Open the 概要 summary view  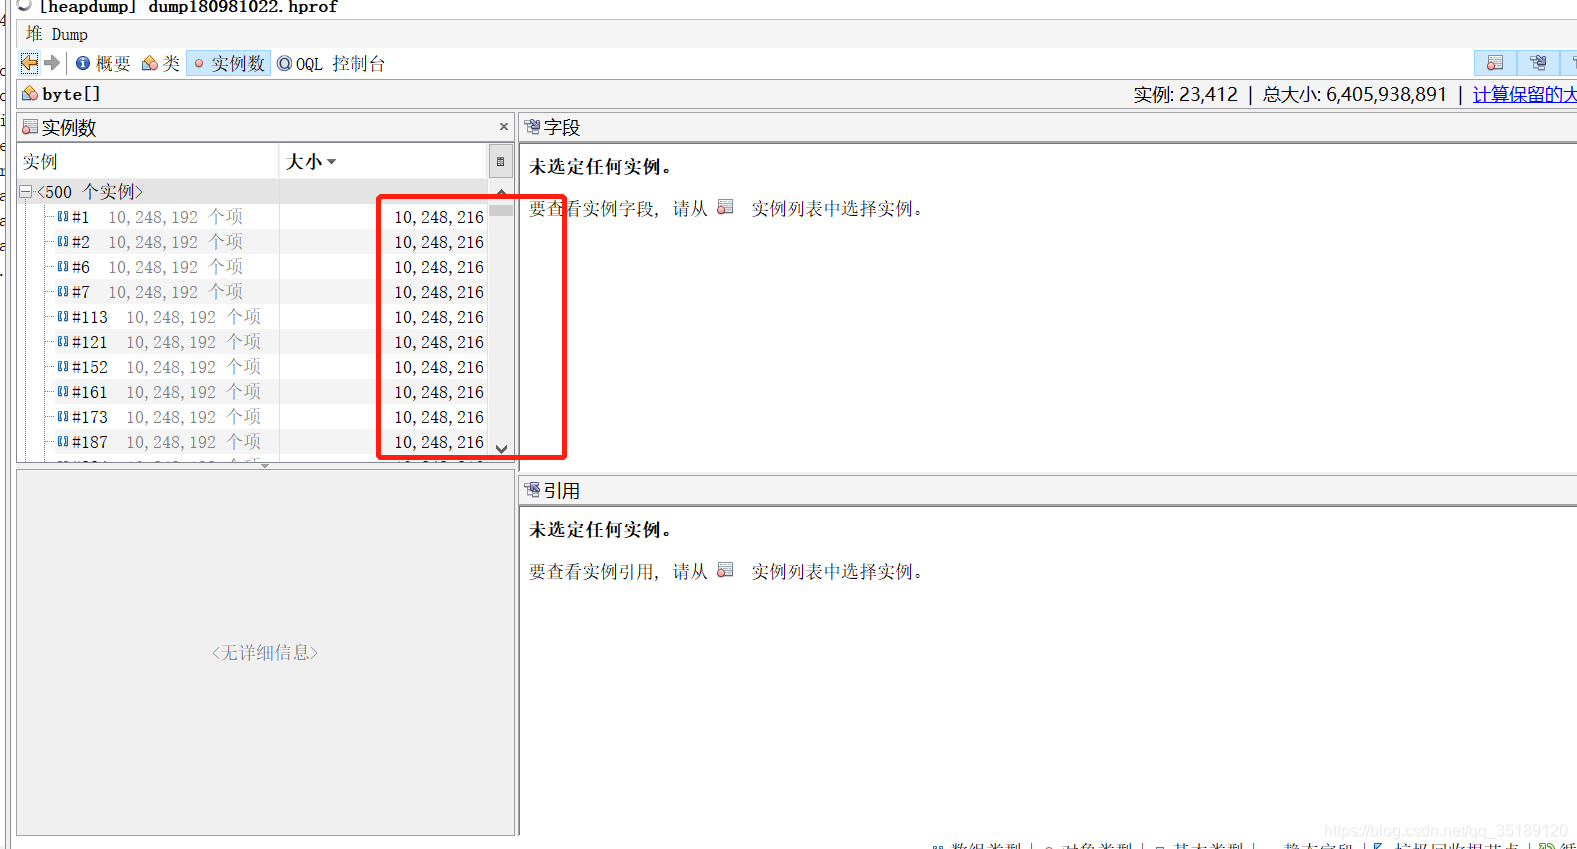pos(103,63)
